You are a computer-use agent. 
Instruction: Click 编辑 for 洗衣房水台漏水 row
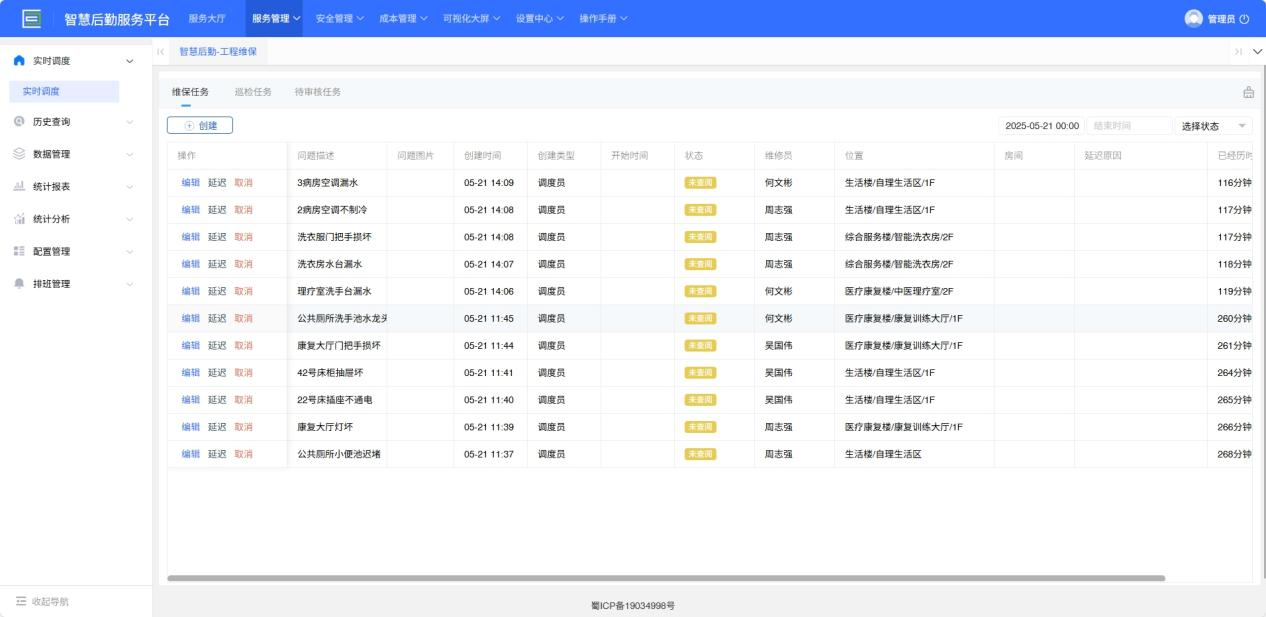pos(190,264)
